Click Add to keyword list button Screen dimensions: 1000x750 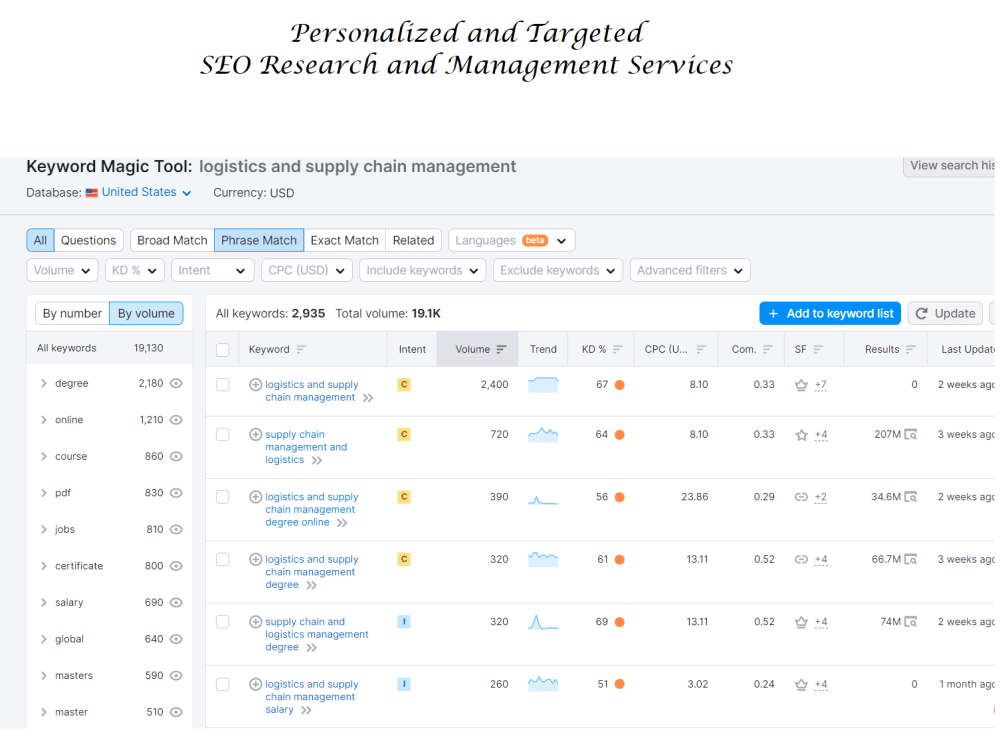click(830, 313)
